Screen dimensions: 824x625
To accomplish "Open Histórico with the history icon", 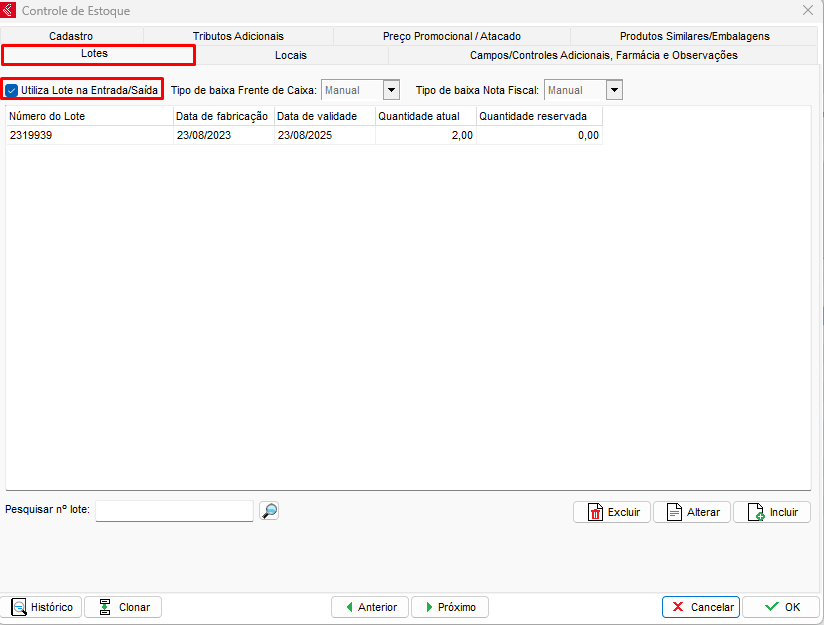I will click(x=43, y=607).
